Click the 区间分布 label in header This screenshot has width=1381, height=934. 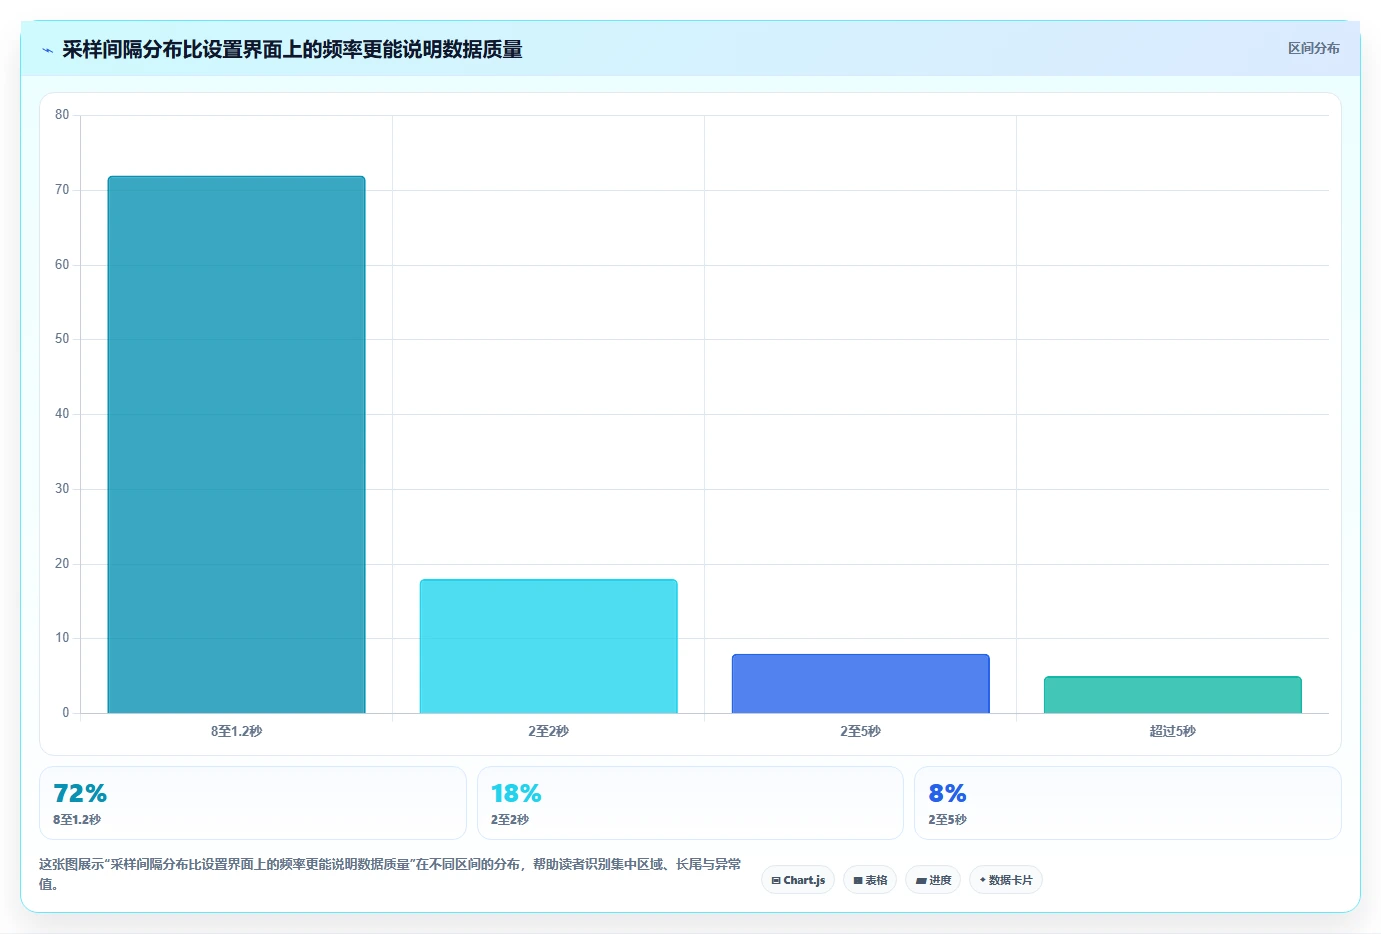pyautogui.click(x=1313, y=48)
